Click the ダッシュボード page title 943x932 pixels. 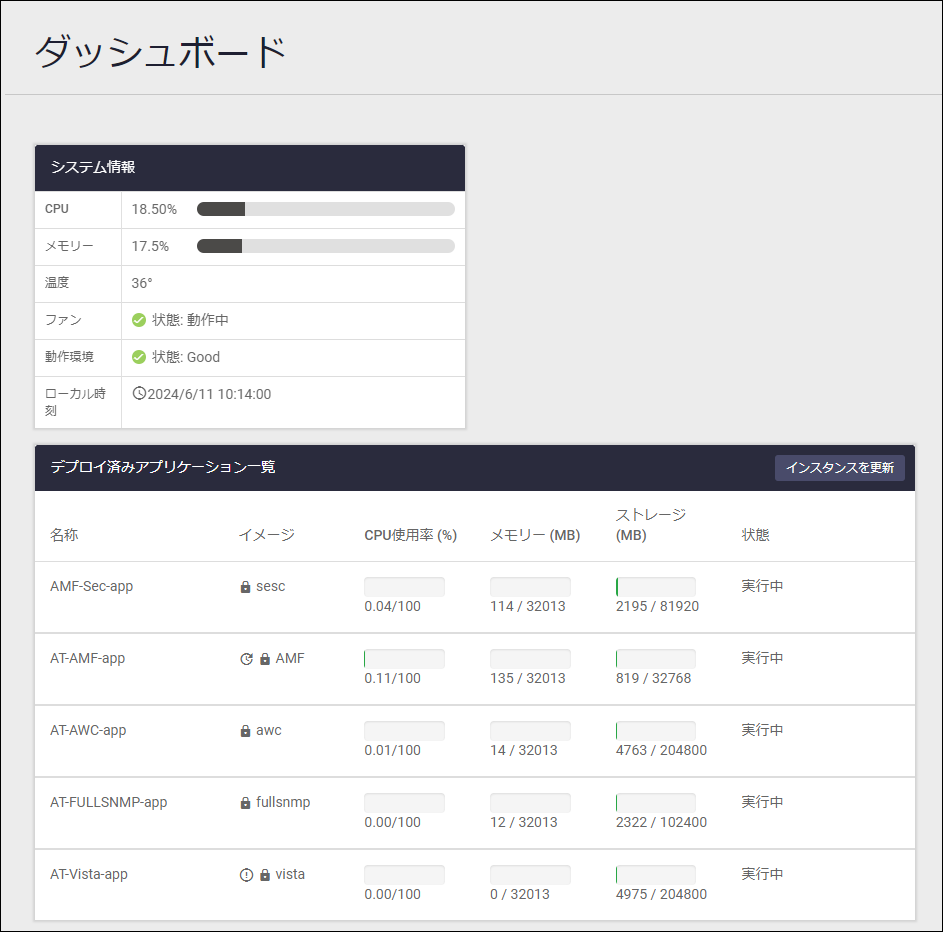pyautogui.click(x=160, y=52)
